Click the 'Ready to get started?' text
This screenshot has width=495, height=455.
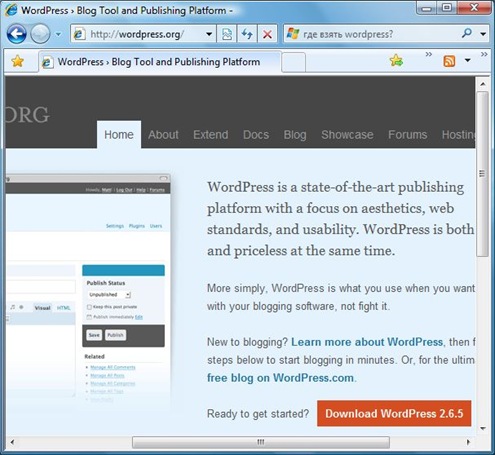pos(258,414)
